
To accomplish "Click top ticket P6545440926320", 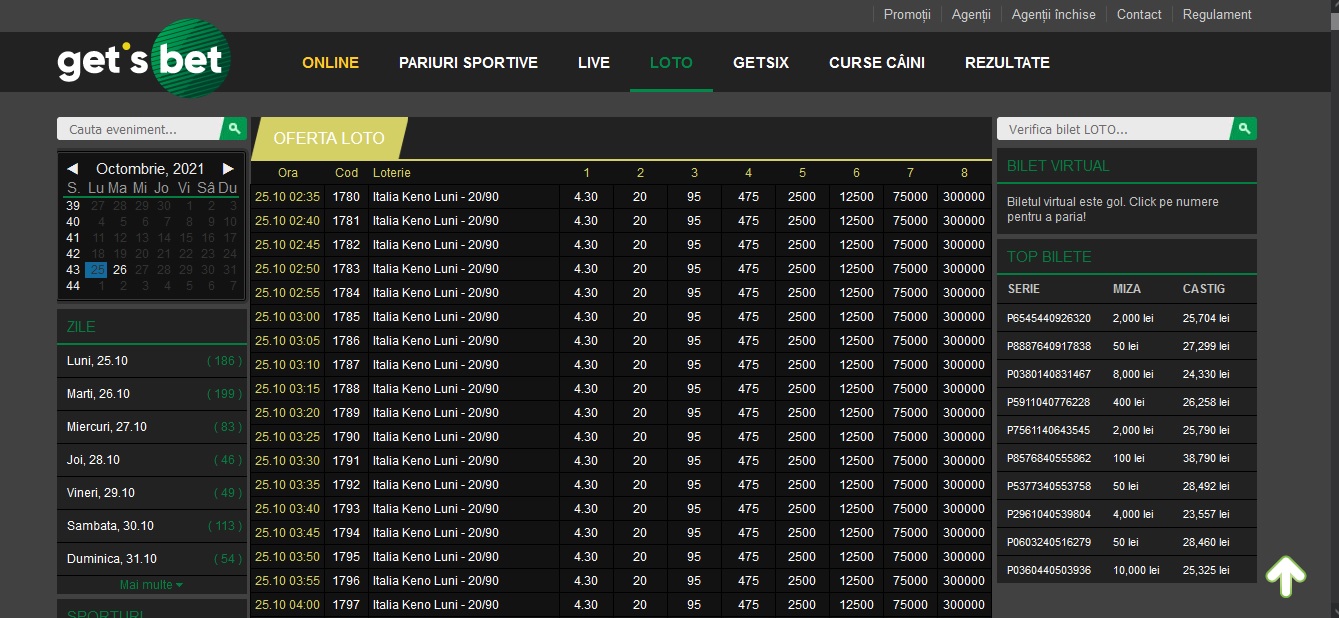I will pos(1049,318).
